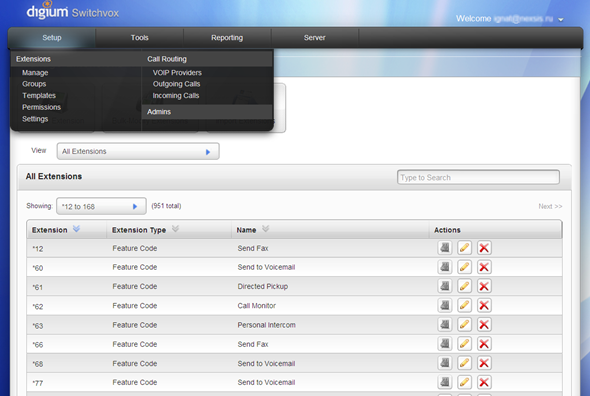Delete extension *66 Send Fax
Image resolution: width=590 pixels, height=396 pixels.
[484, 344]
